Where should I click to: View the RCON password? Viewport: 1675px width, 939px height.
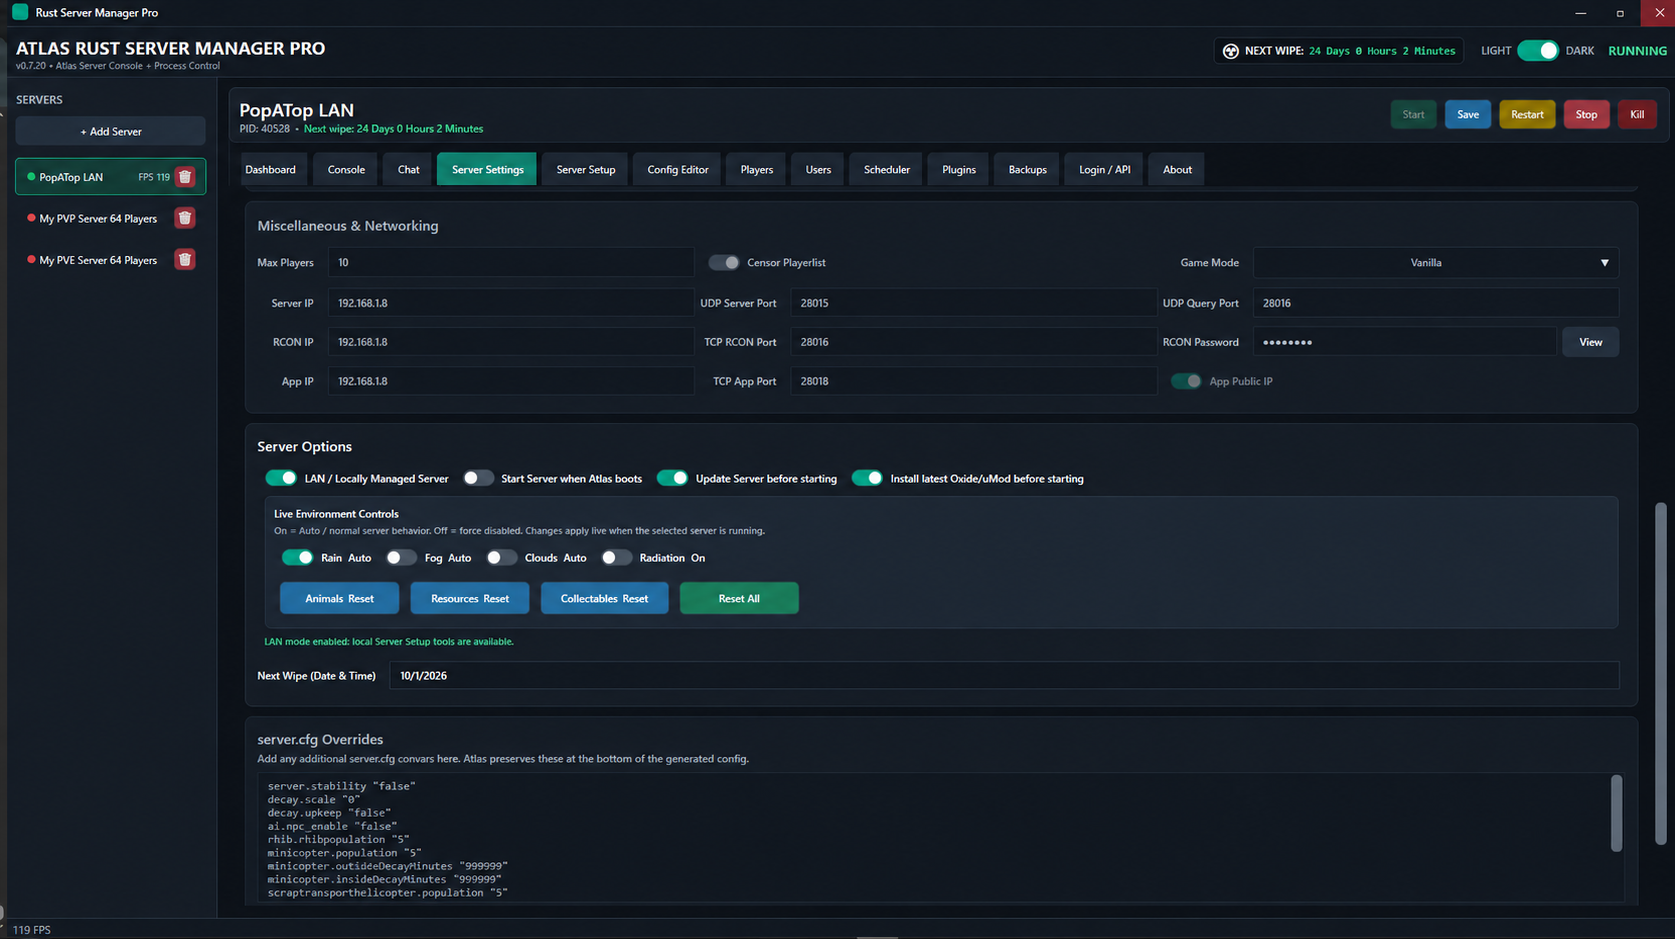point(1590,342)
